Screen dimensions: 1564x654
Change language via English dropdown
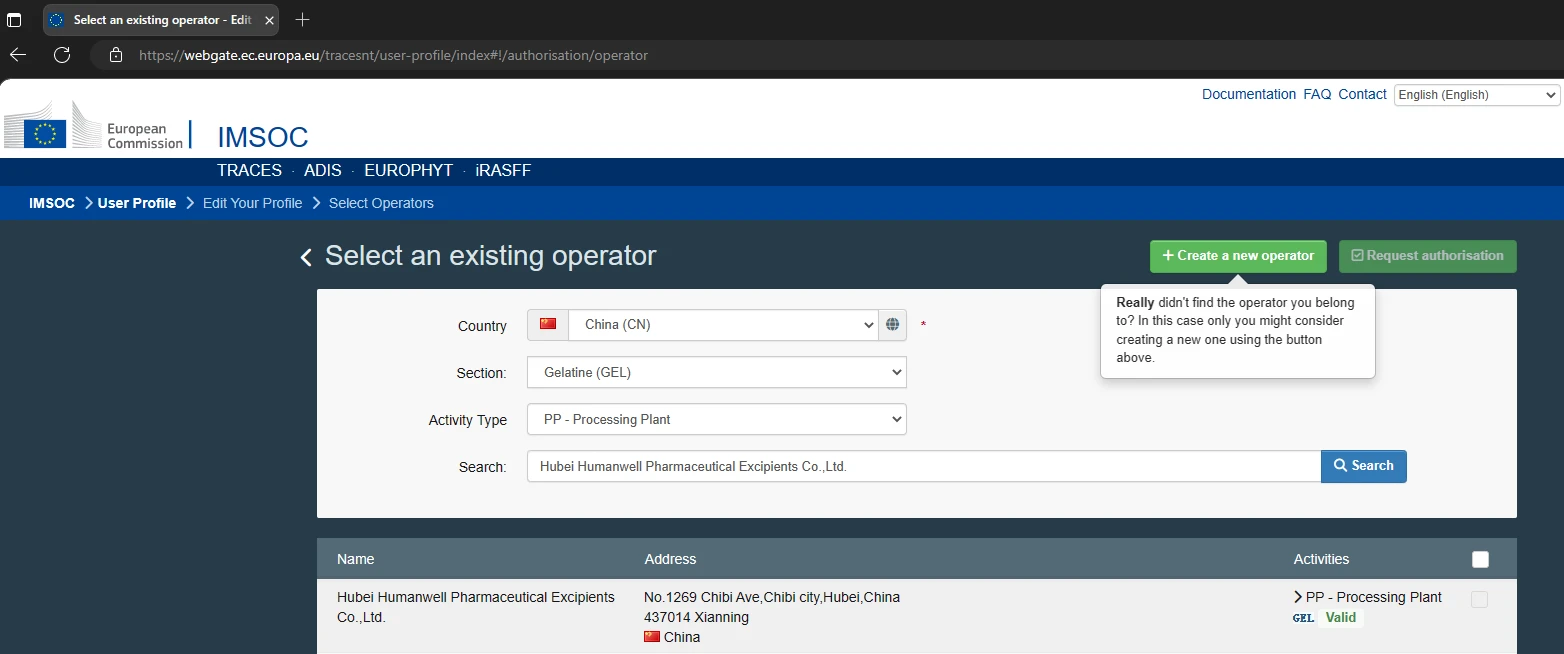pyautogui.click(x=1477, y=95)
